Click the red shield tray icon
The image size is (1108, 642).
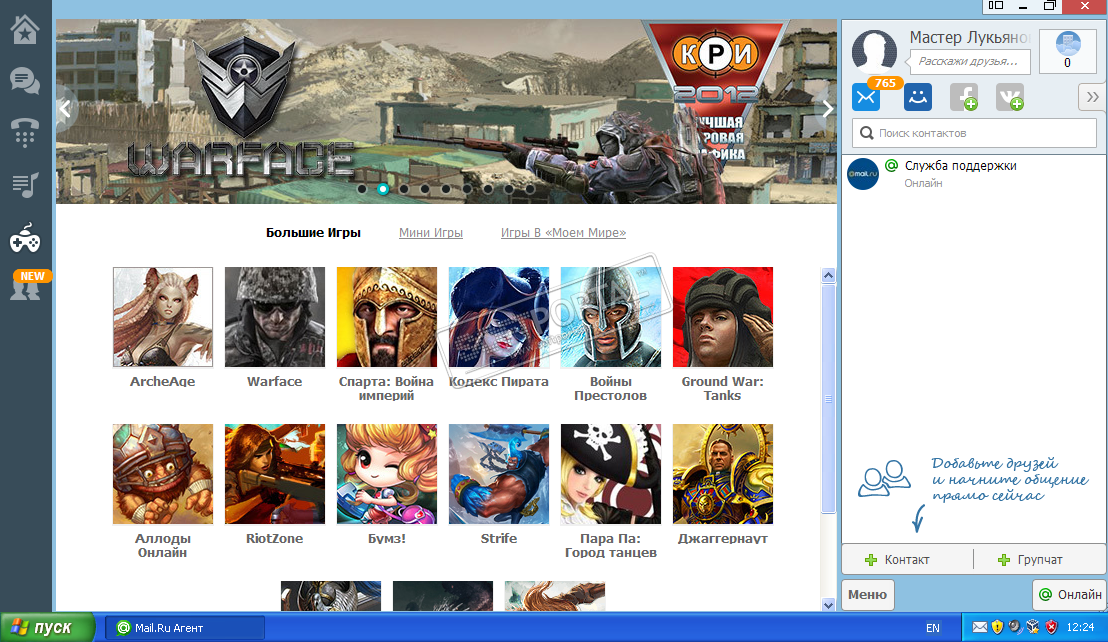[1051, 626]
